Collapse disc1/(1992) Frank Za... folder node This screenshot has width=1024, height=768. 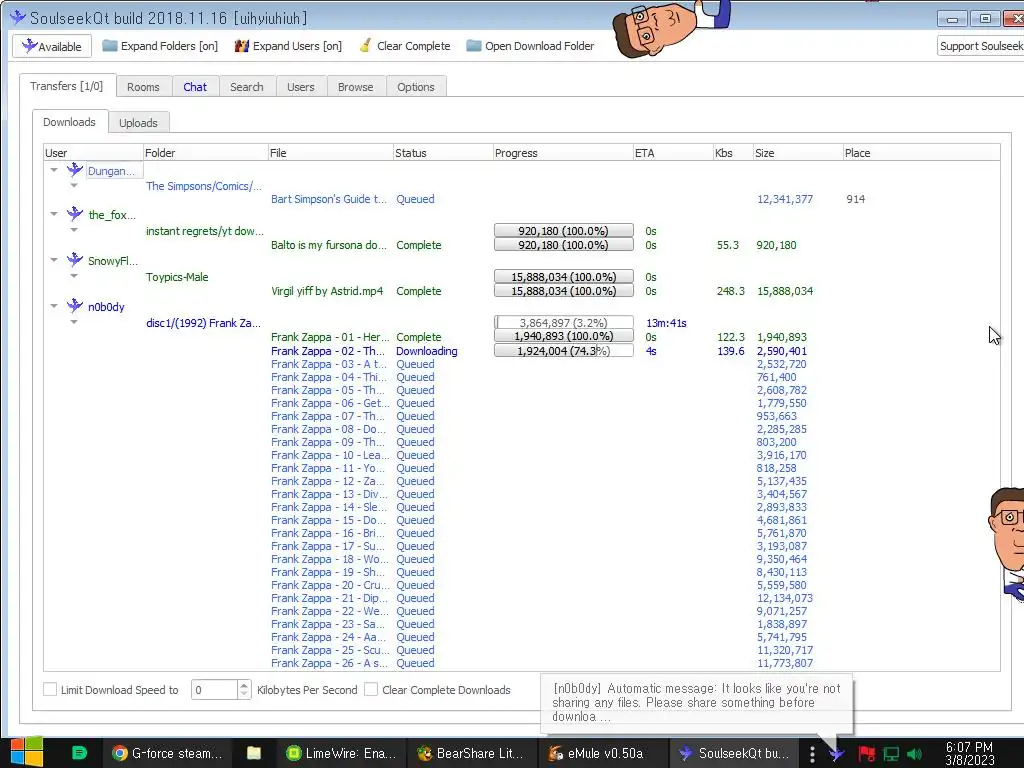(x=74, y=321)
